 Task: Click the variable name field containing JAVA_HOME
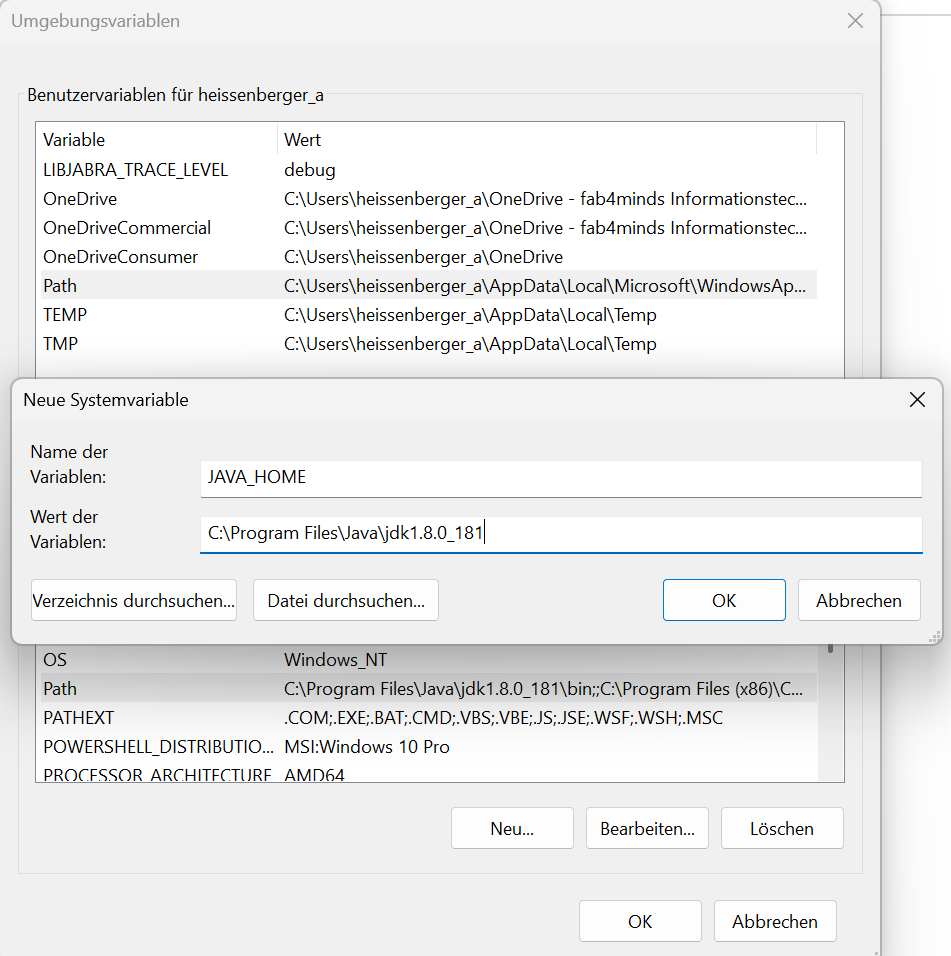pyautogui.click(x=560, y=478)
